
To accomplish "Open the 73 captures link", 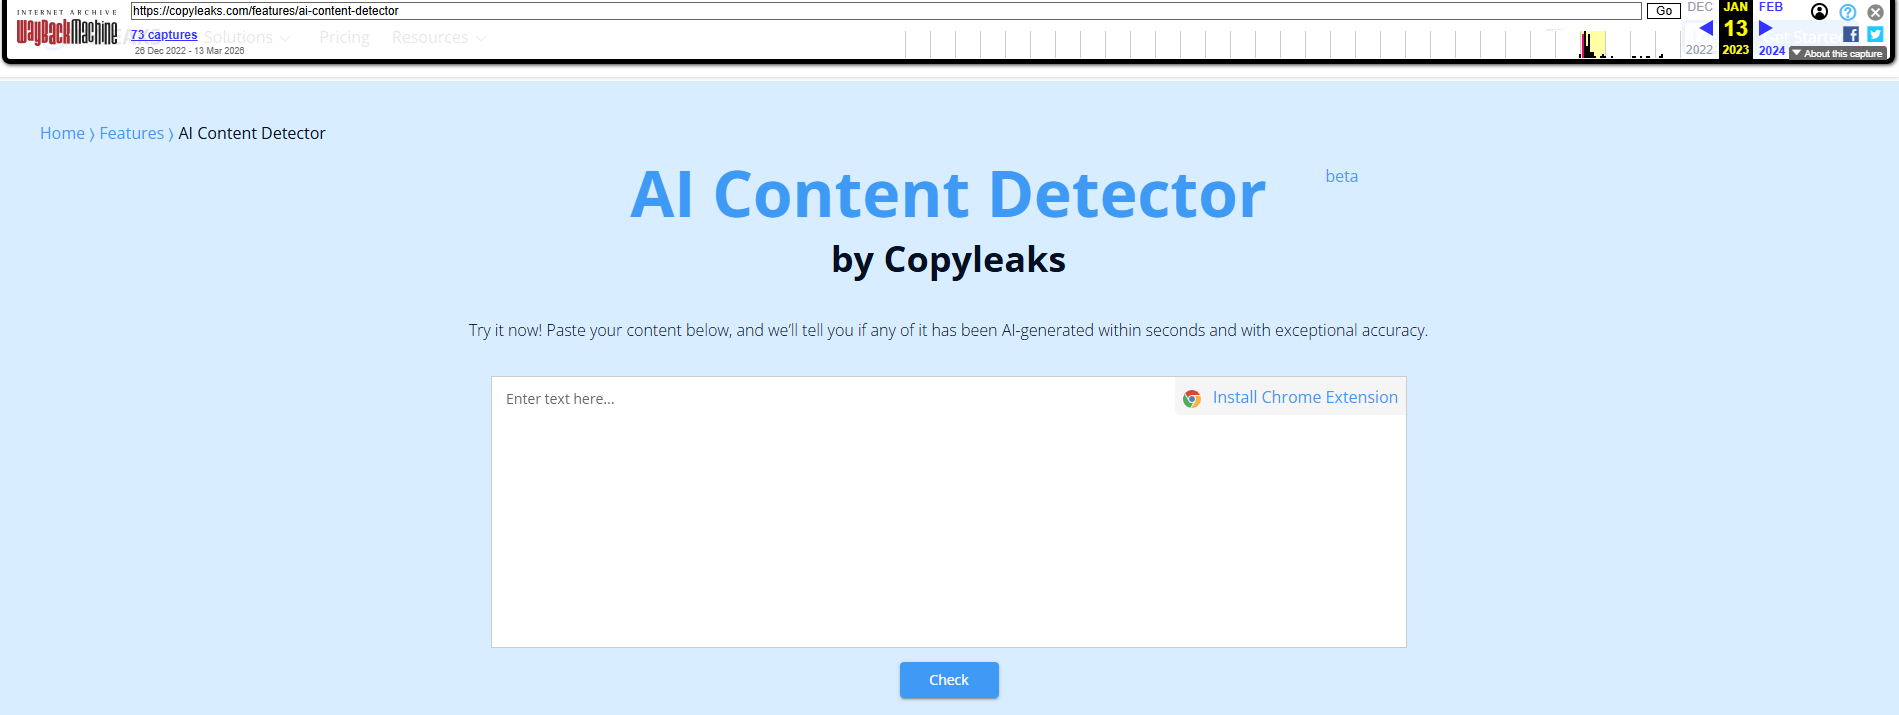I will [x=164, y=35].
